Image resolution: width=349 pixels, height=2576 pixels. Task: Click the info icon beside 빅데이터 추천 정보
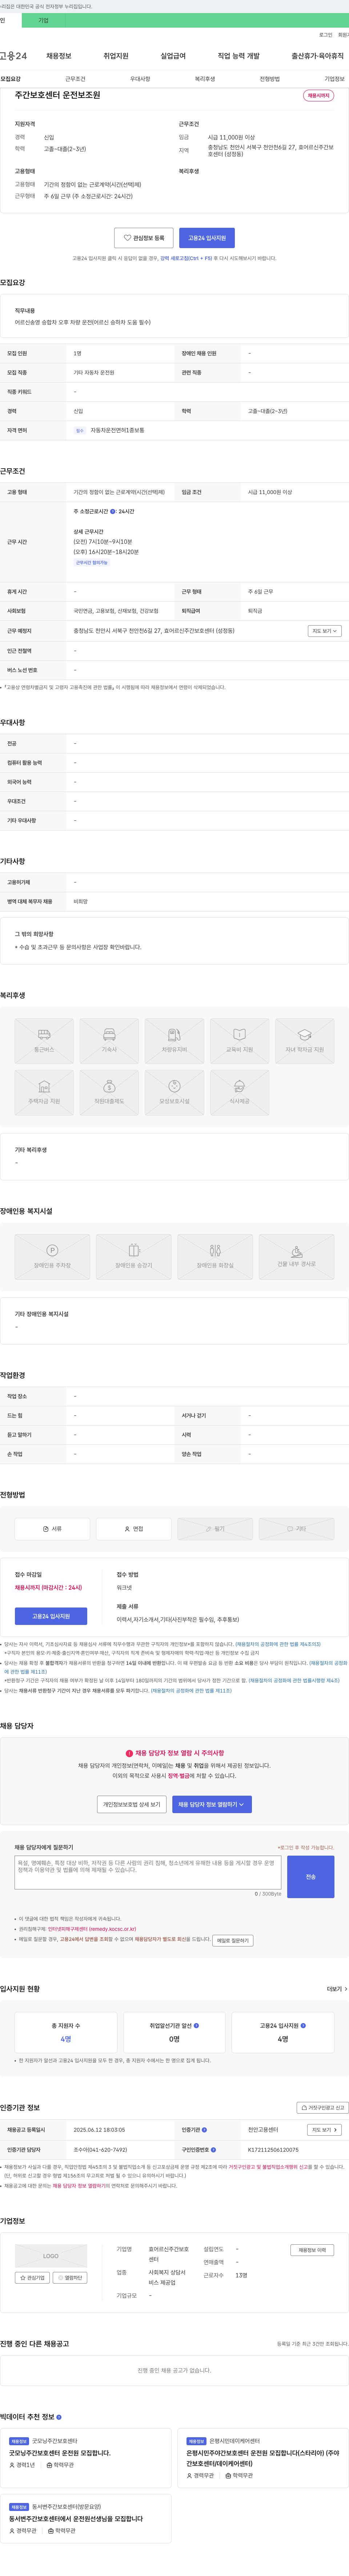coord(59,2417)
